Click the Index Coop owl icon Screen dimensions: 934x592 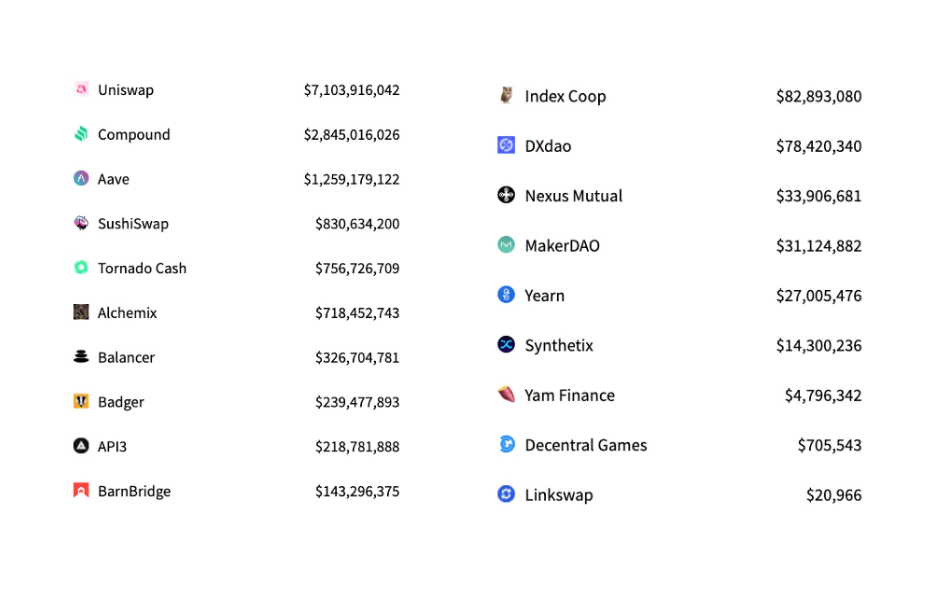(x=506, y=96)
